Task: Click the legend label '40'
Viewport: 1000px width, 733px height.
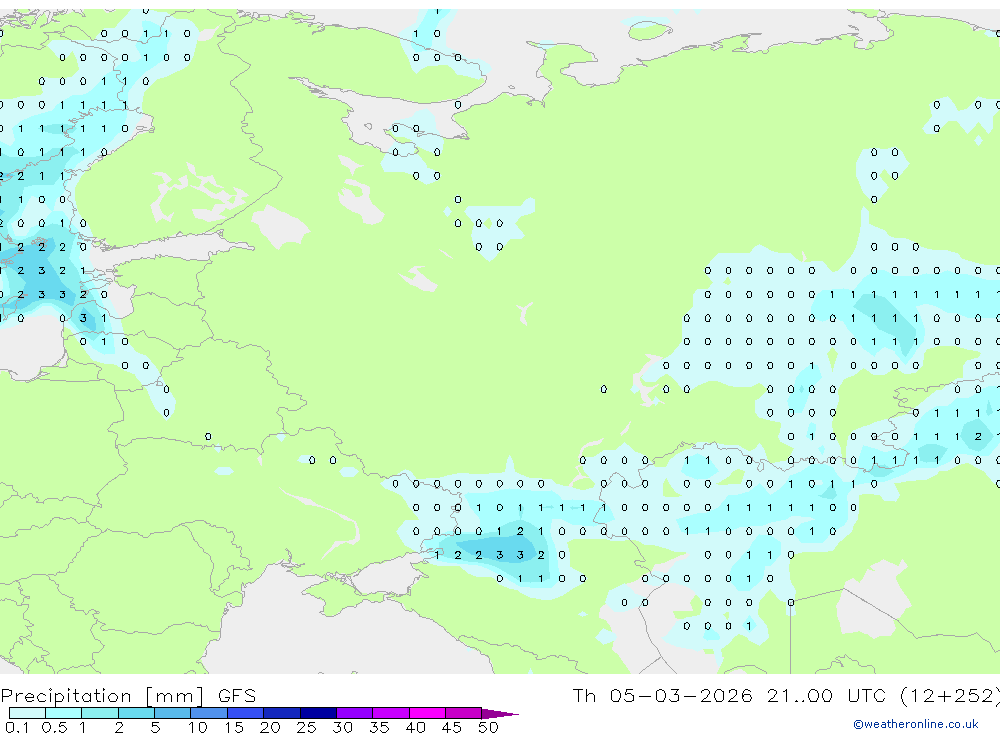Action: click(x=415, y=727)
